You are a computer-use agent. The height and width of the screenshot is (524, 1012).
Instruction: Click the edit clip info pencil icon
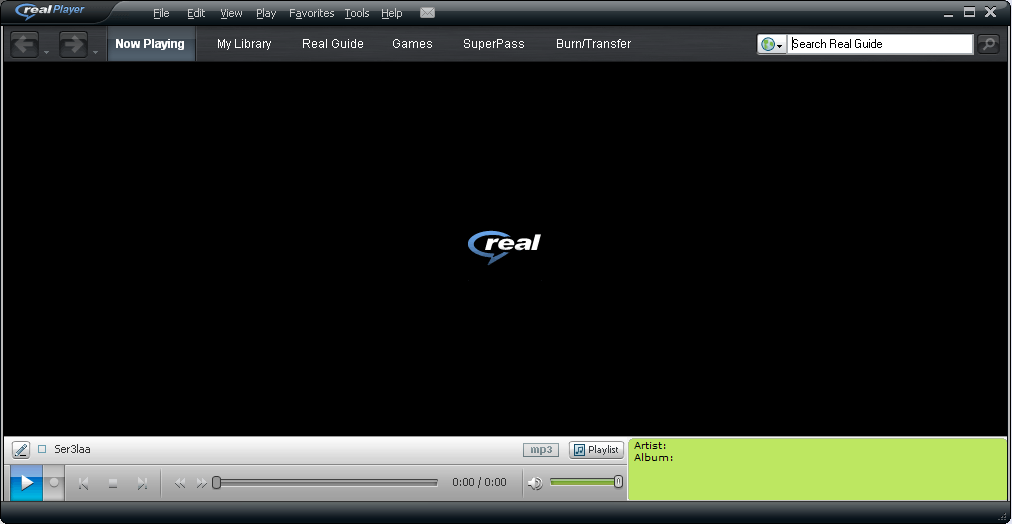[x=21, y=450]
